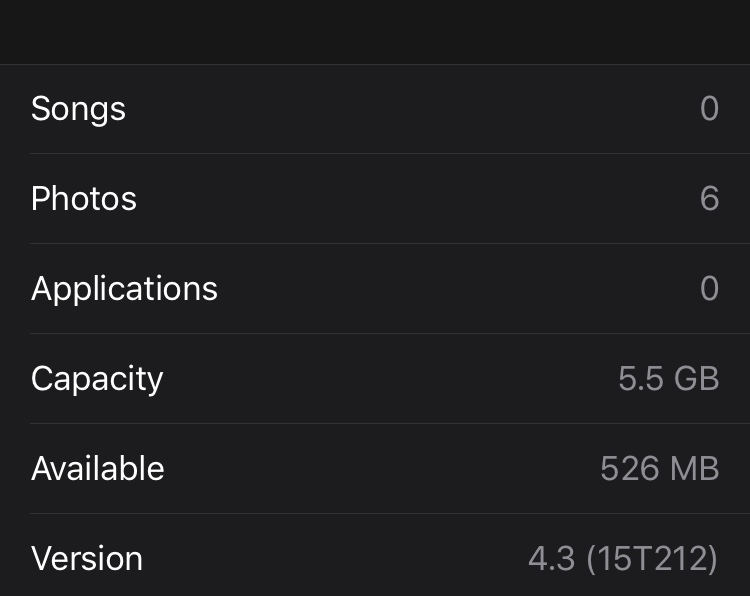Click the 526 number in Available row
This screenshot has width=750, height=596.
pyautogui.click(x=629, y=468)
